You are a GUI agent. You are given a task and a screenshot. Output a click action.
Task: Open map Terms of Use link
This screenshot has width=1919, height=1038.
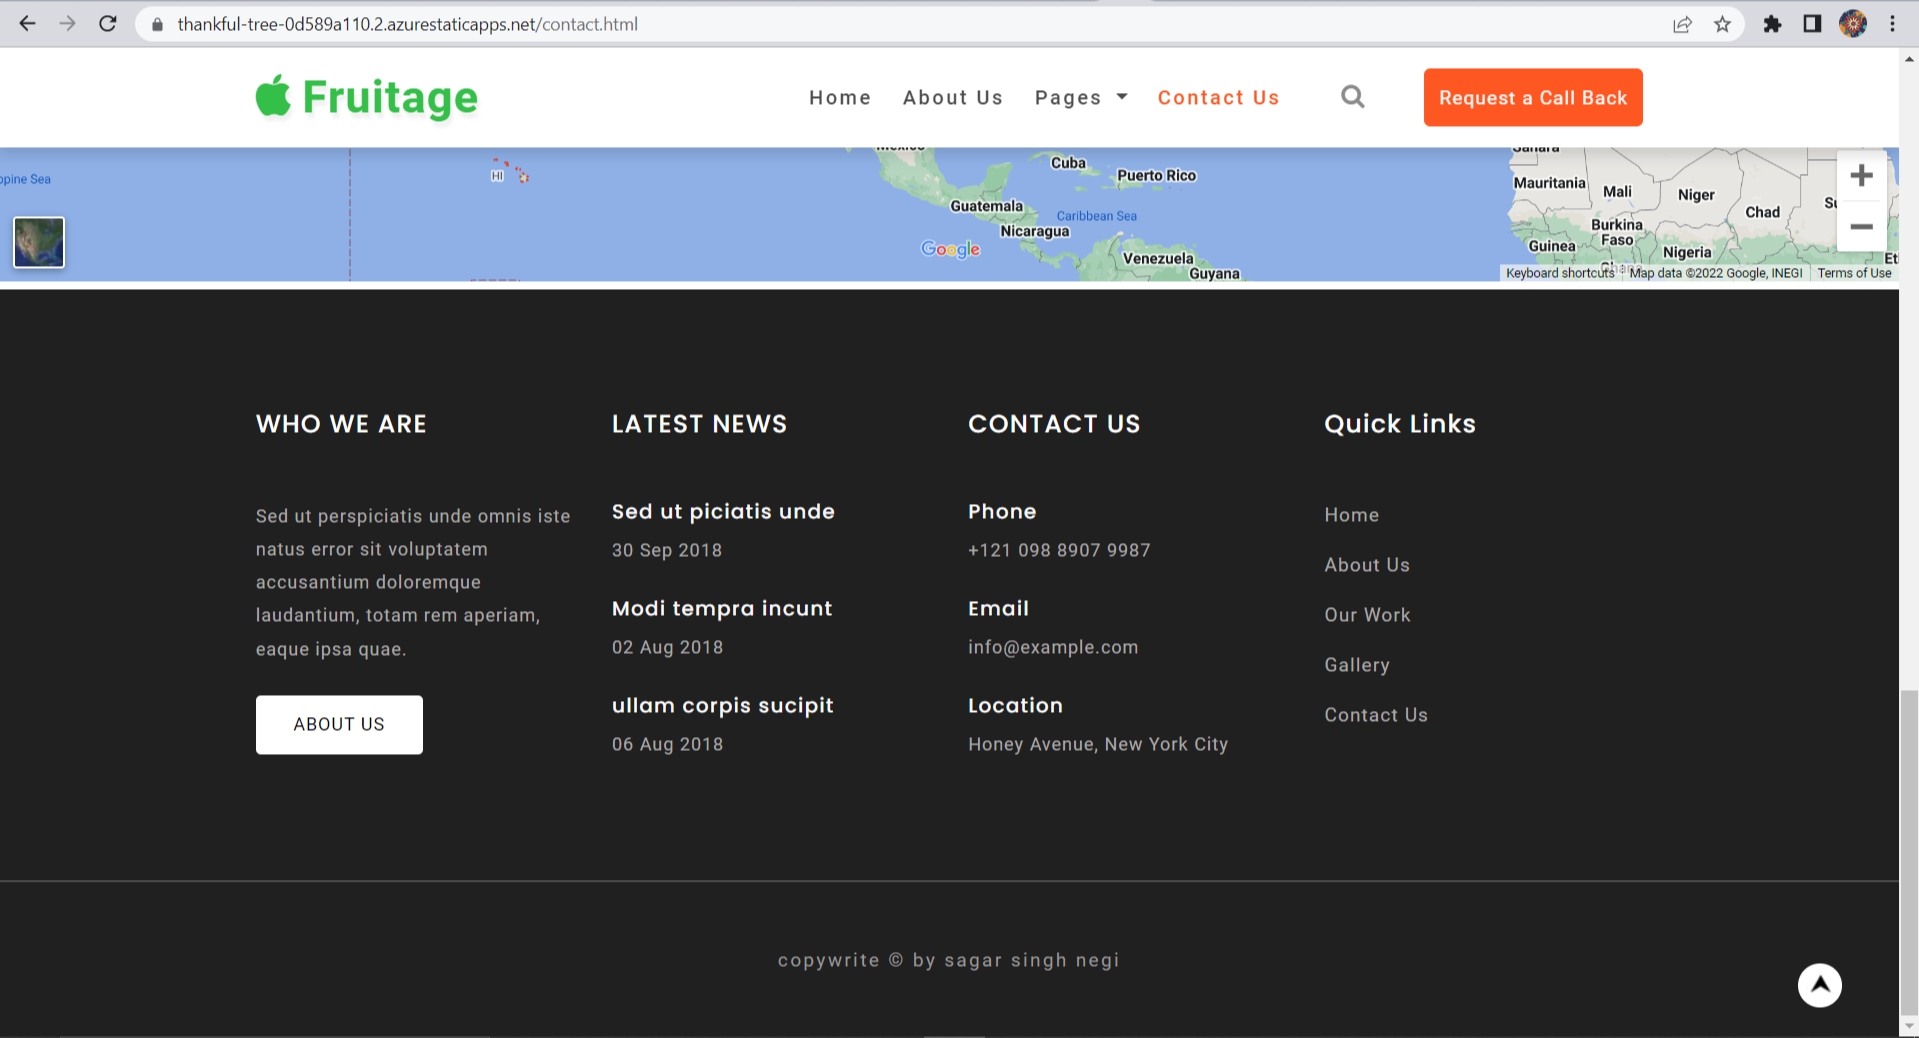tap(1854, 273)
